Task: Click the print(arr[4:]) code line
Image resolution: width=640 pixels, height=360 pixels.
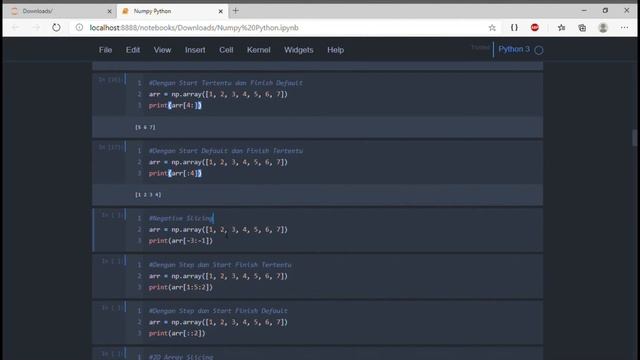Action: [175, 105]
